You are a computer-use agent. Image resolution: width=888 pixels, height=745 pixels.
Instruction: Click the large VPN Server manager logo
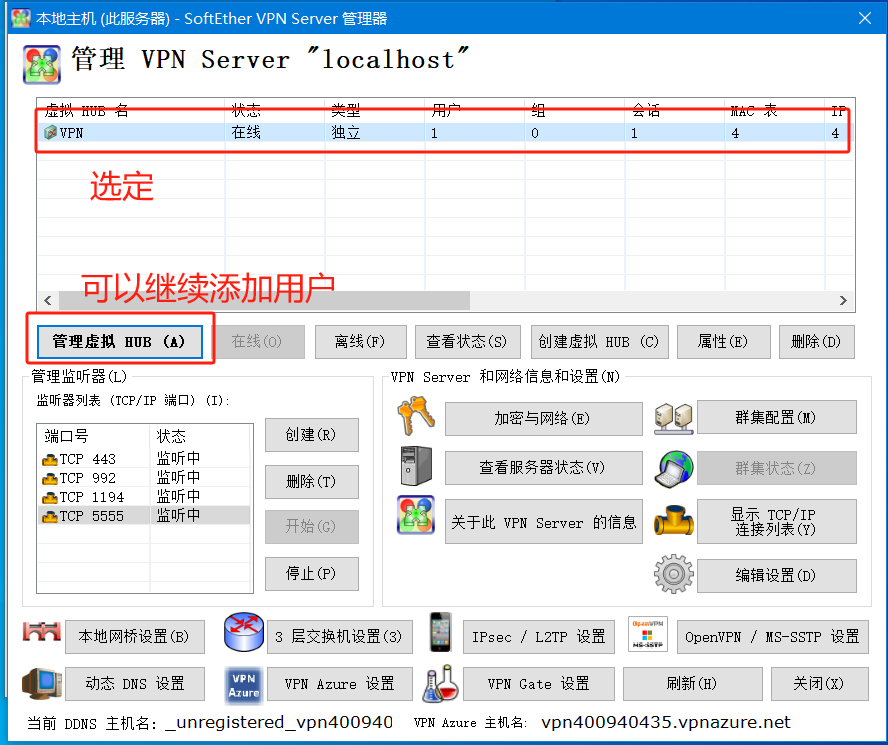pyautogui.click(x=42, y=65)
